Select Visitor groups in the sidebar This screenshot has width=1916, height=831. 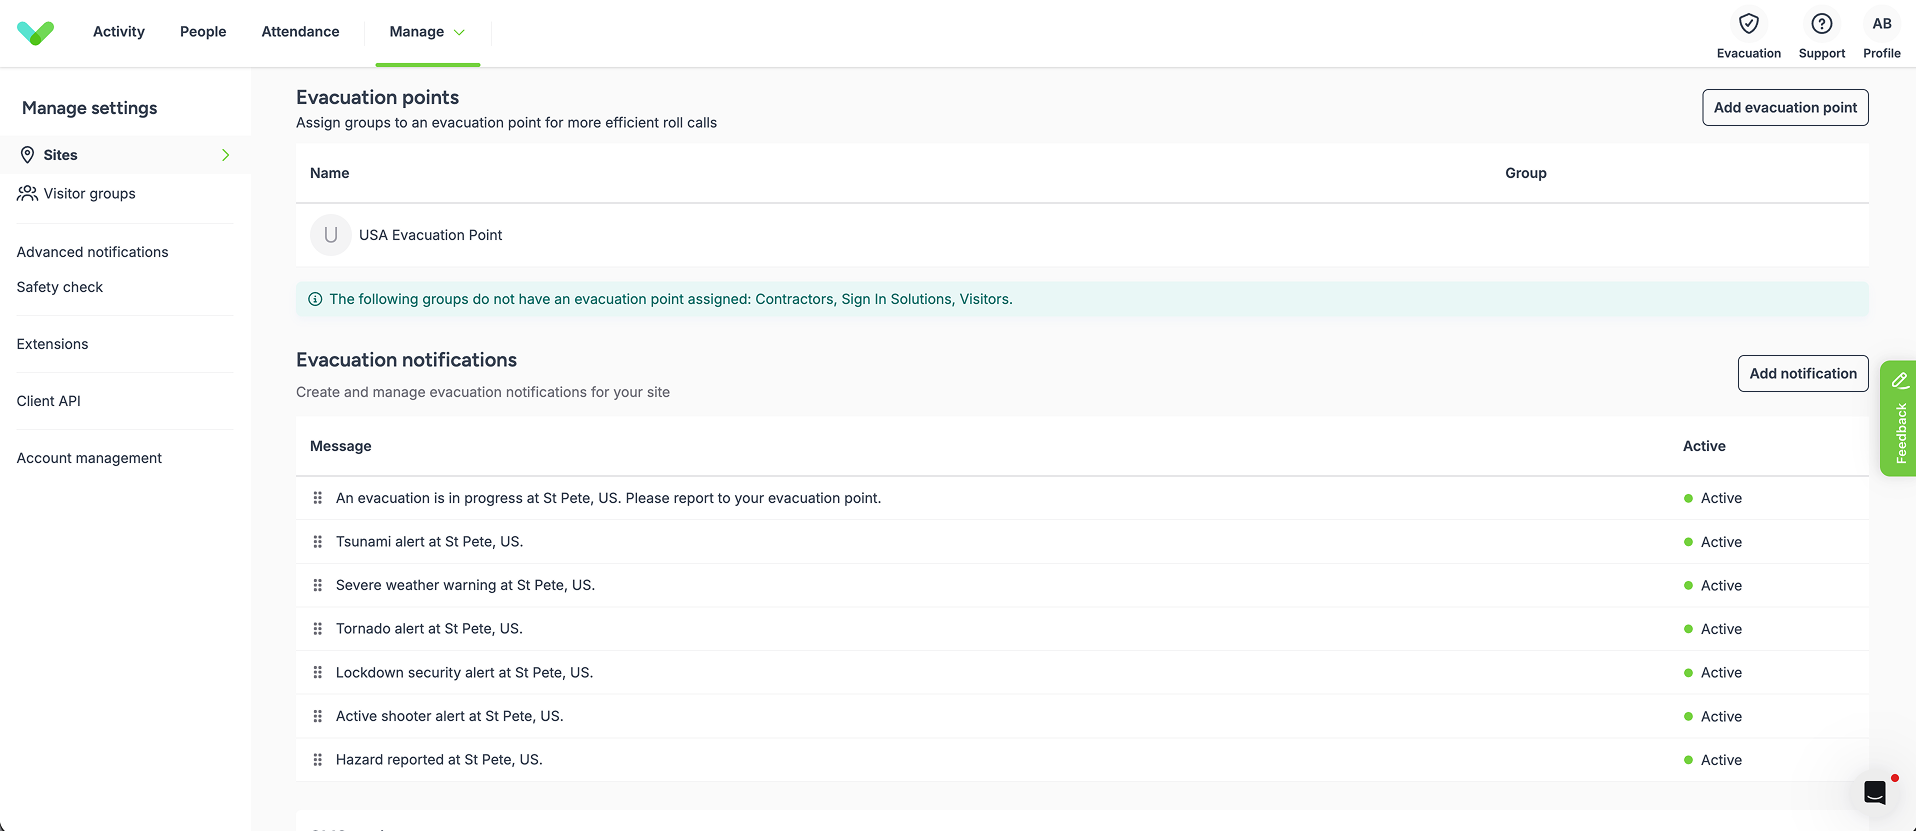(89, 194)
